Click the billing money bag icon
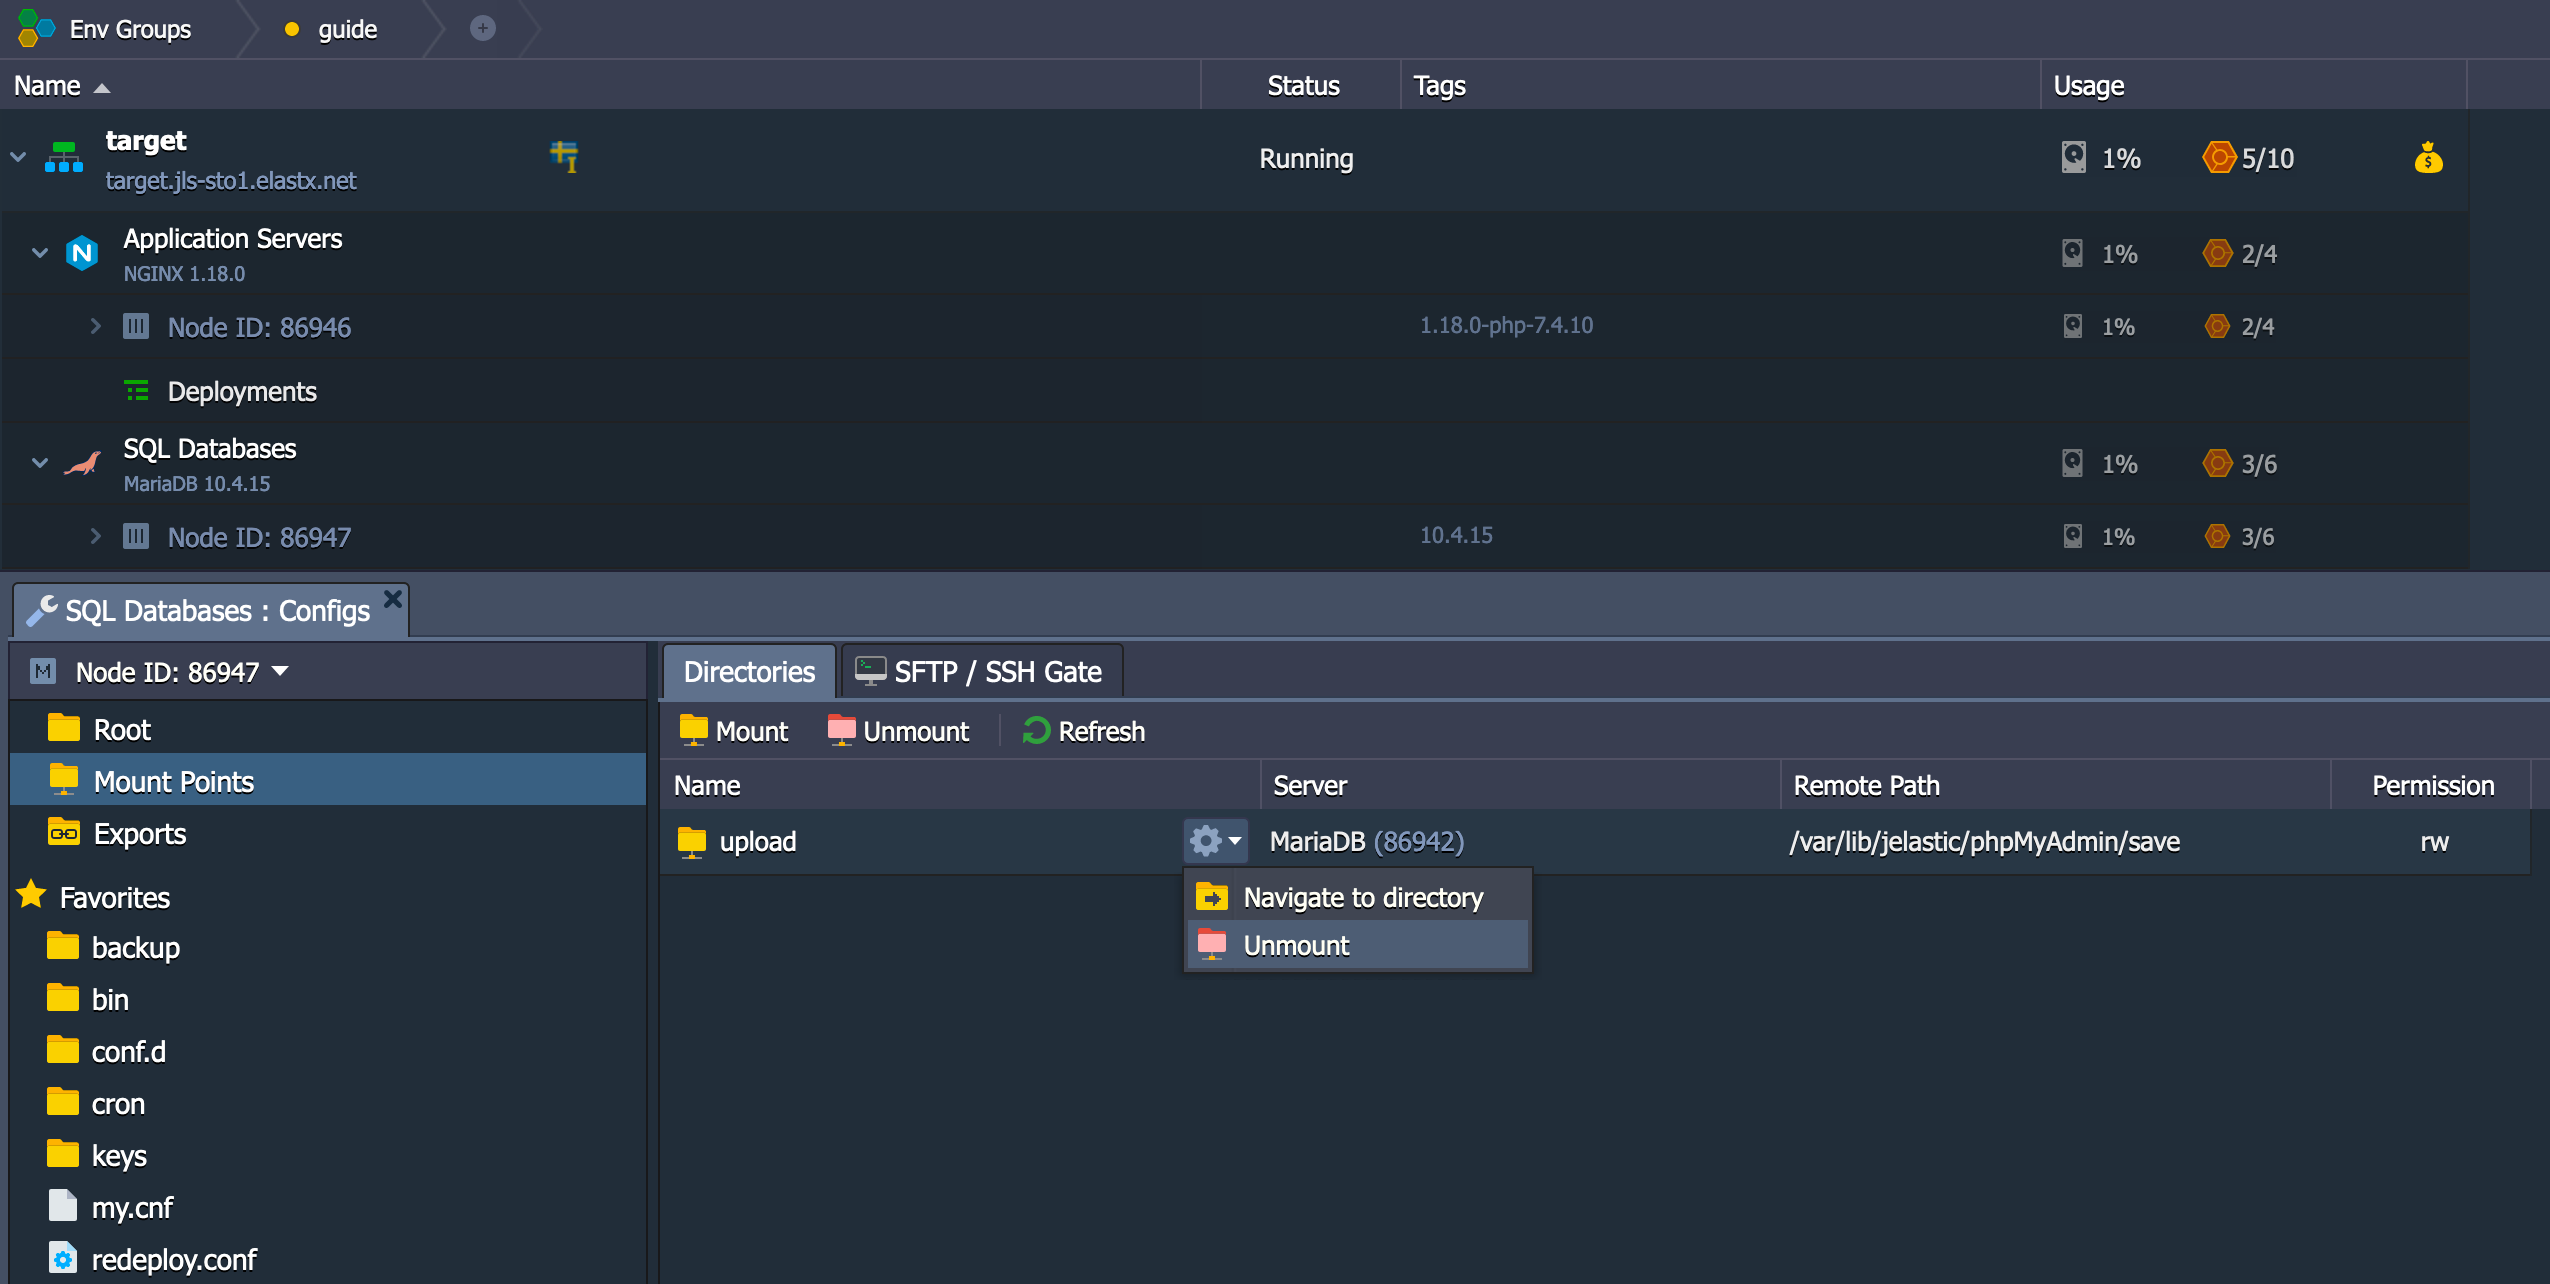This screenshot has height=1284, width=2550. tap(2427, 158)
